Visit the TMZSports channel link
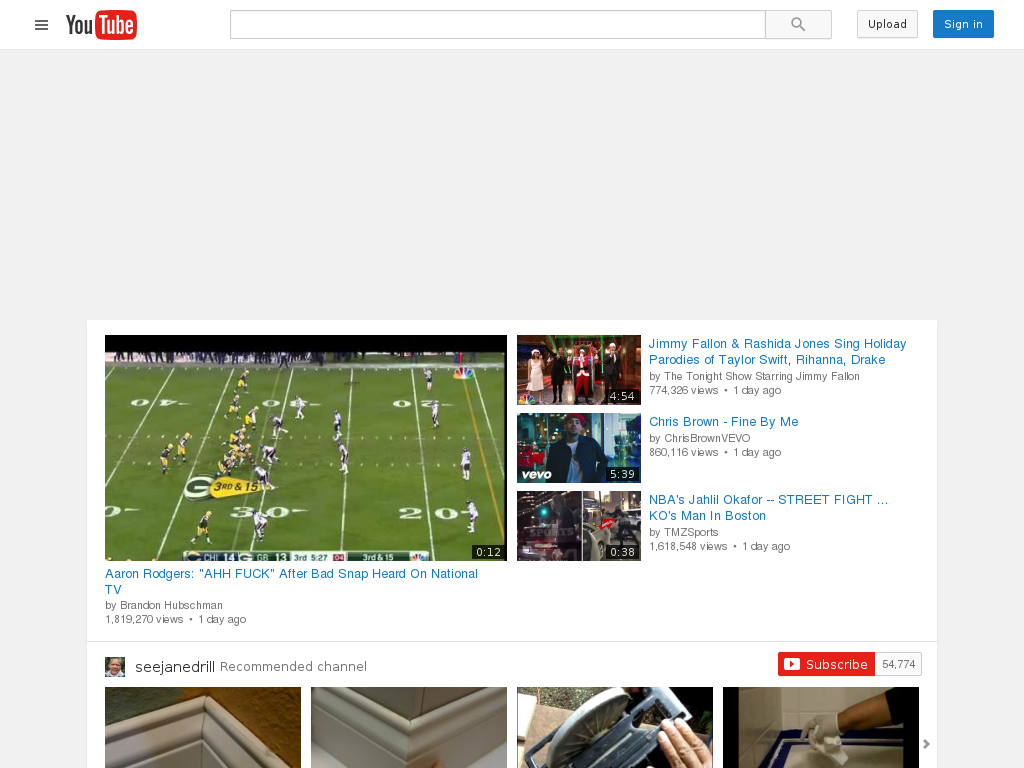The image size is (1024, 768). 691,532
